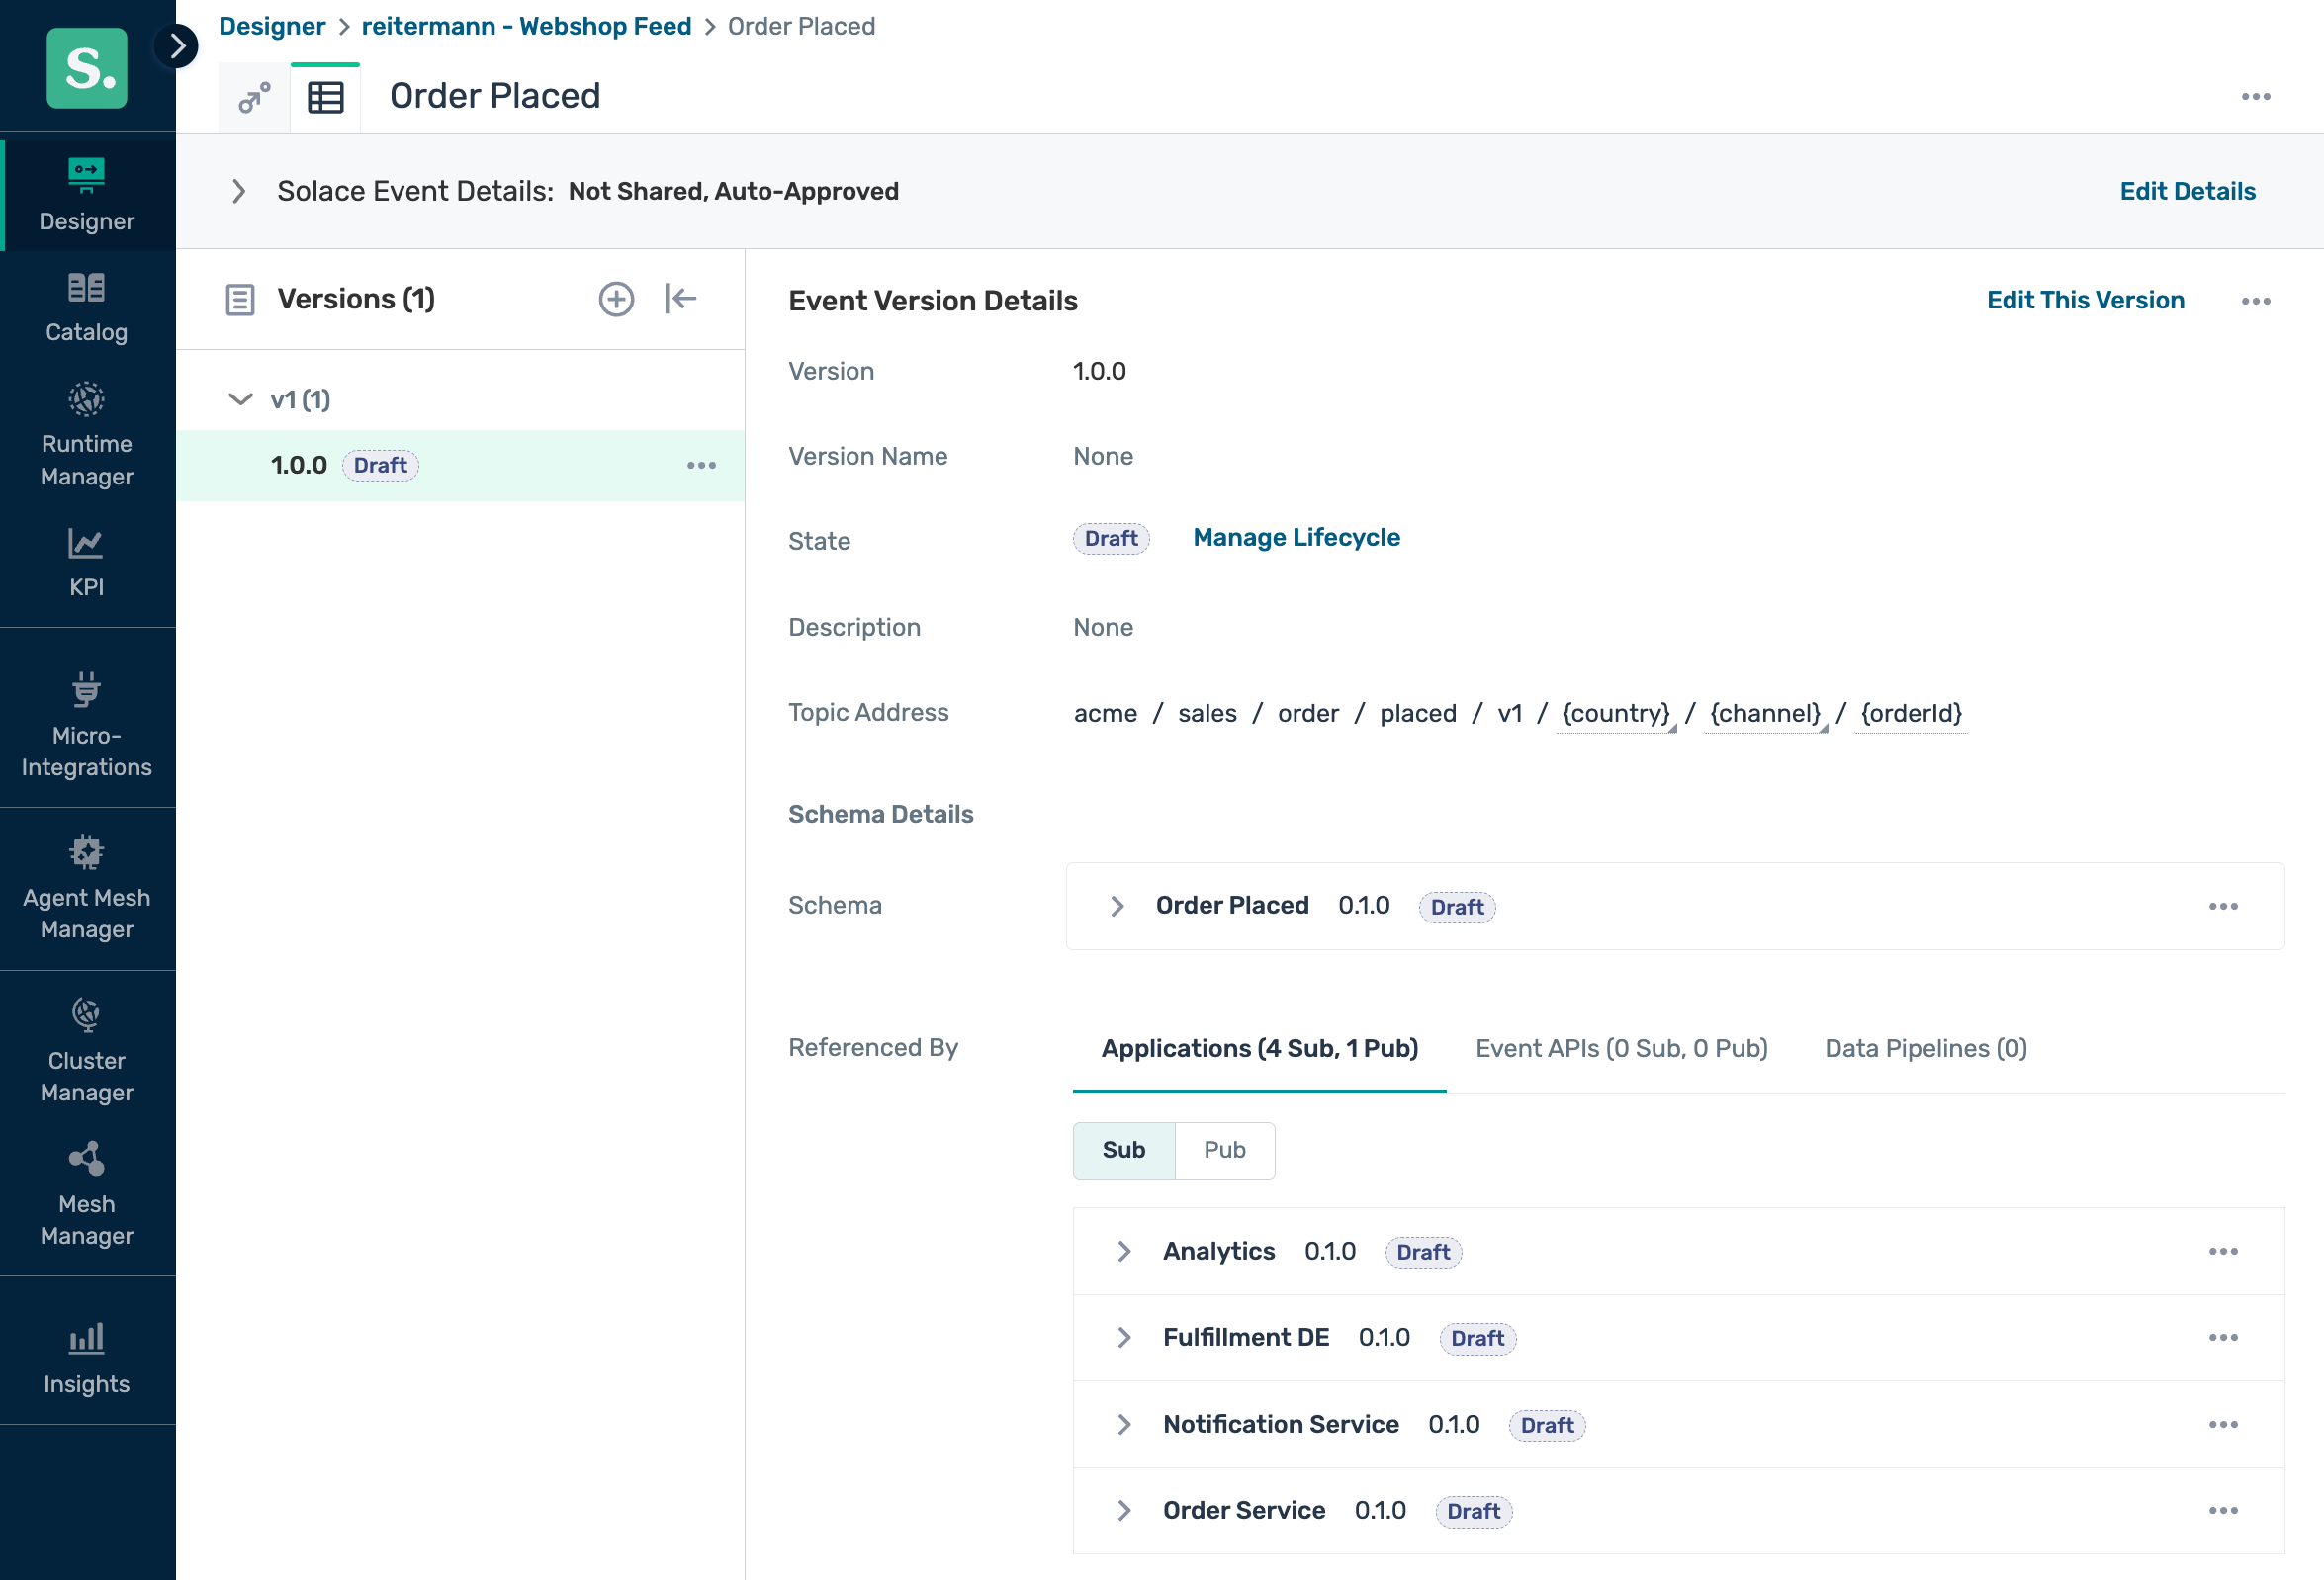Click Order Placed schema name
The height and width of the screenshot is (1580, 2324).
coord(1231,905)
